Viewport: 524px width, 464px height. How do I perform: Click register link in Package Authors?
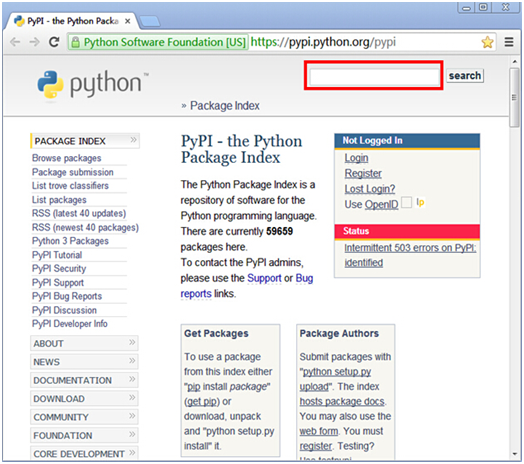(315, 446)
